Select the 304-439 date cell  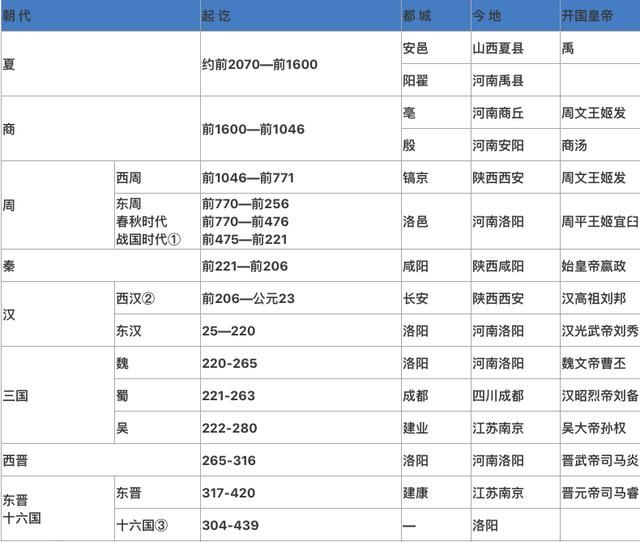[x=301, y=525]
